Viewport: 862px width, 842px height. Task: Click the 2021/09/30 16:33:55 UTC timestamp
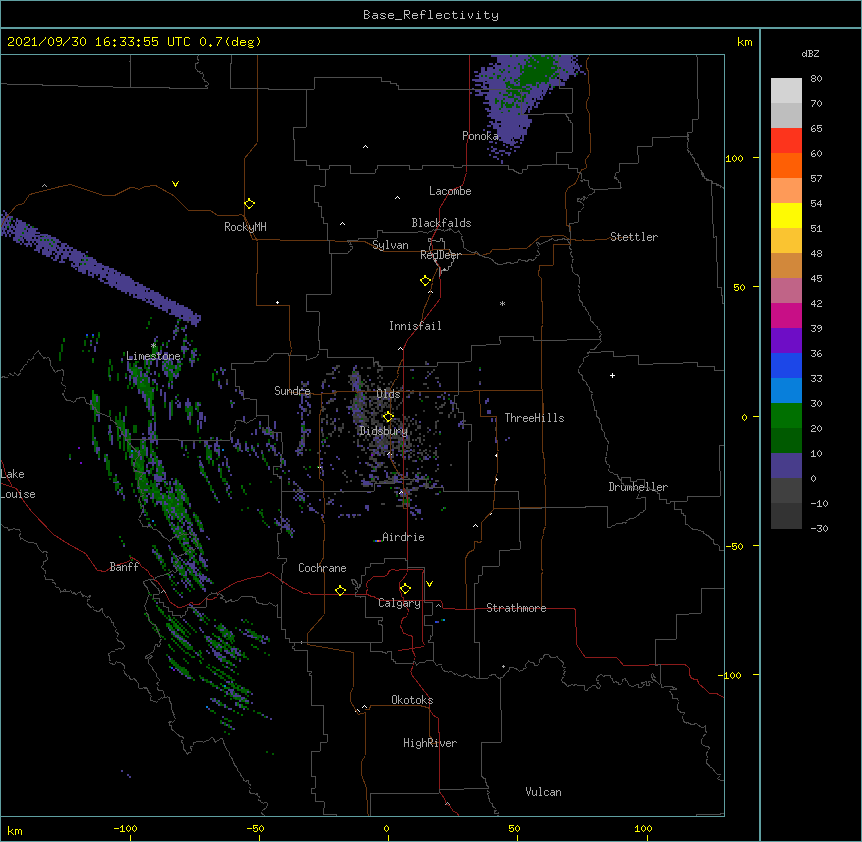99,42
